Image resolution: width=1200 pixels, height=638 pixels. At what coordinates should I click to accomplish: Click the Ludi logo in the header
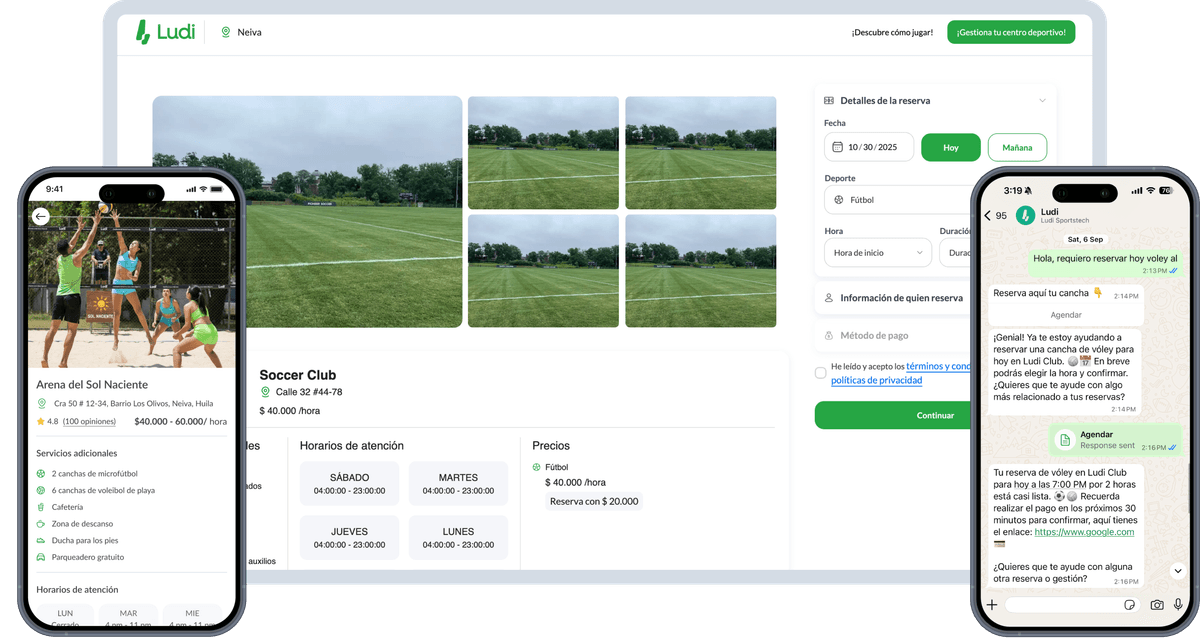point(165,32)
